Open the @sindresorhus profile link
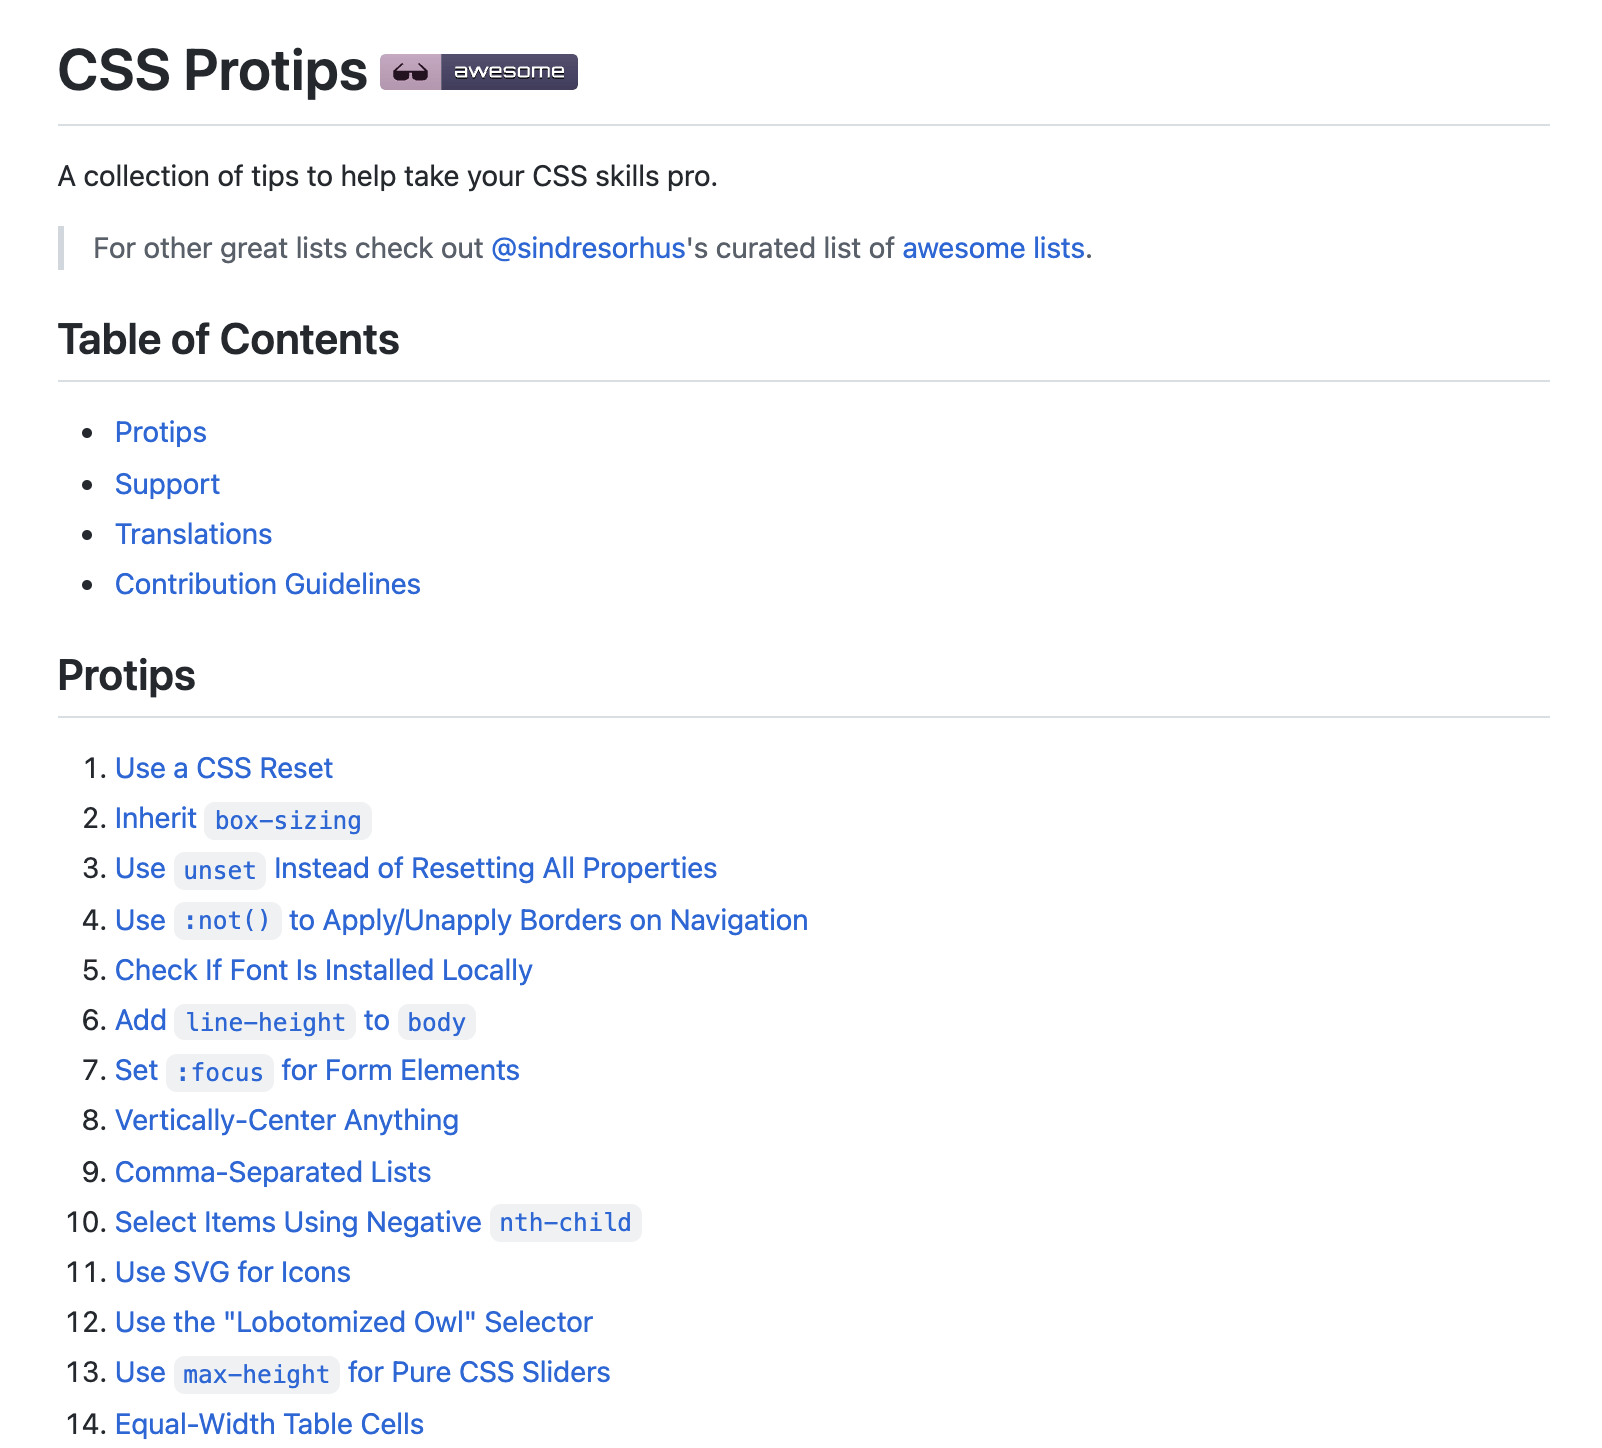This screenshot has height=1448, width=1602. coord(588,248)
